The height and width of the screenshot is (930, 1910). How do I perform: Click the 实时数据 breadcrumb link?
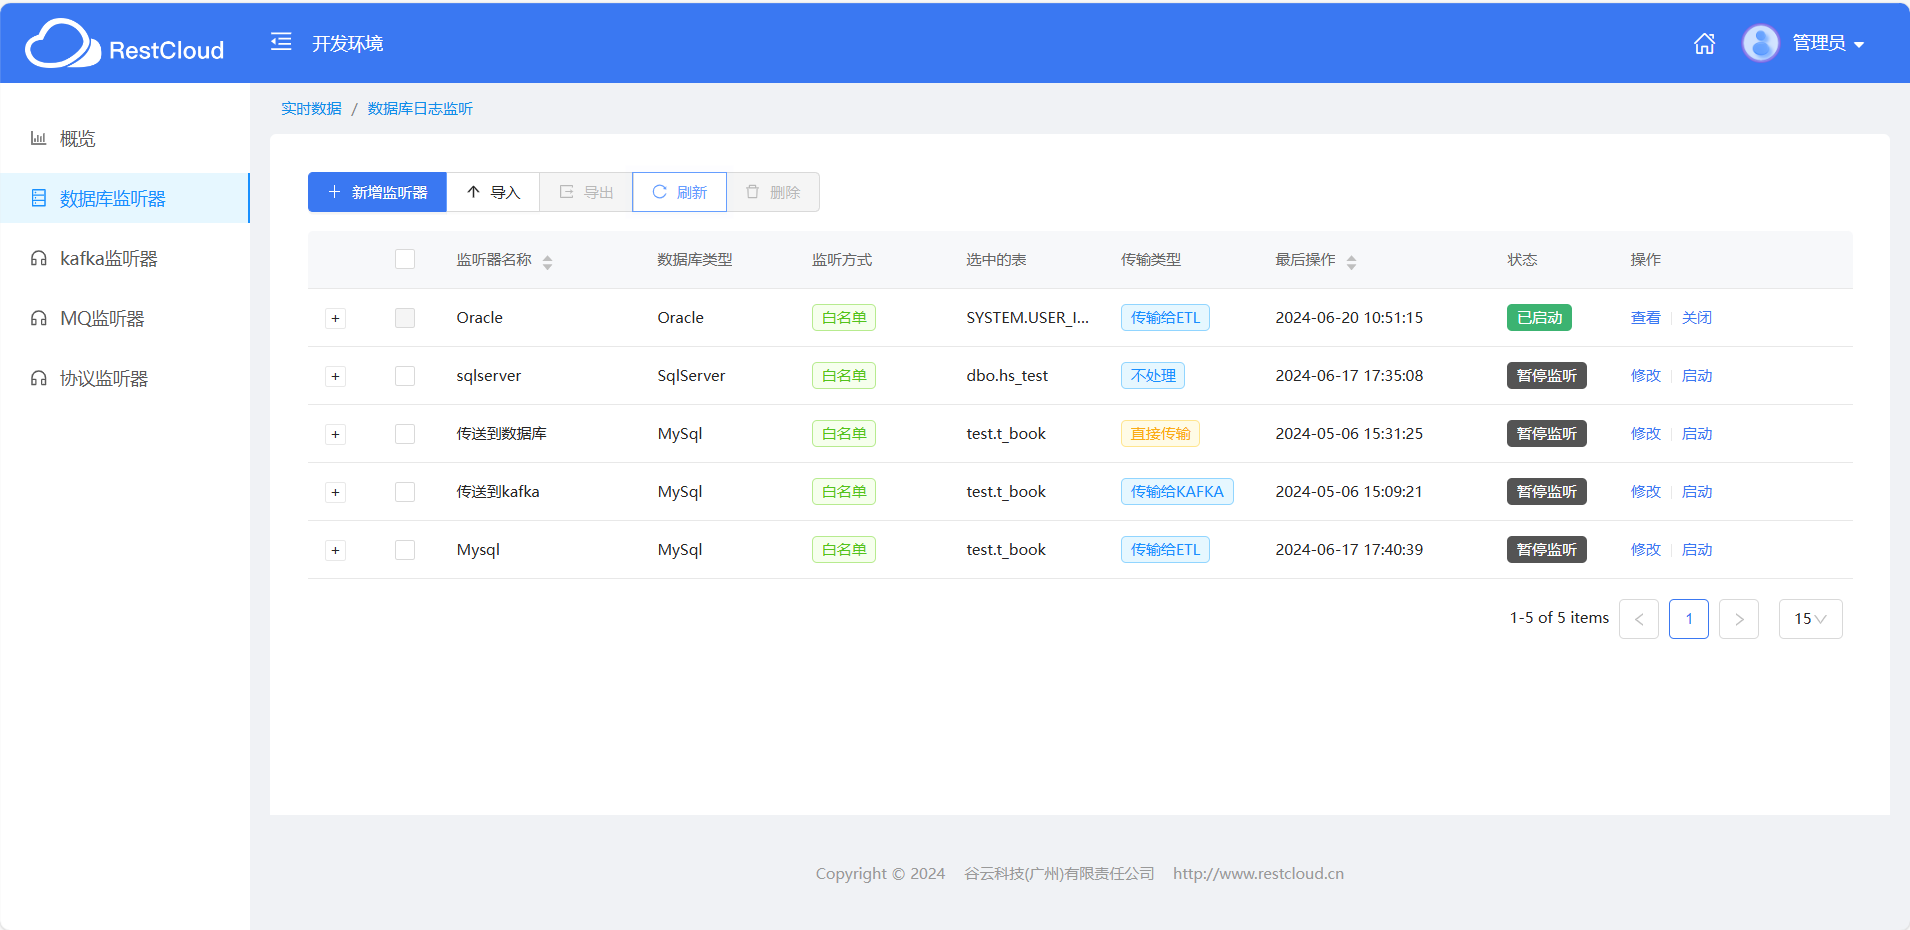click(311, 108)
